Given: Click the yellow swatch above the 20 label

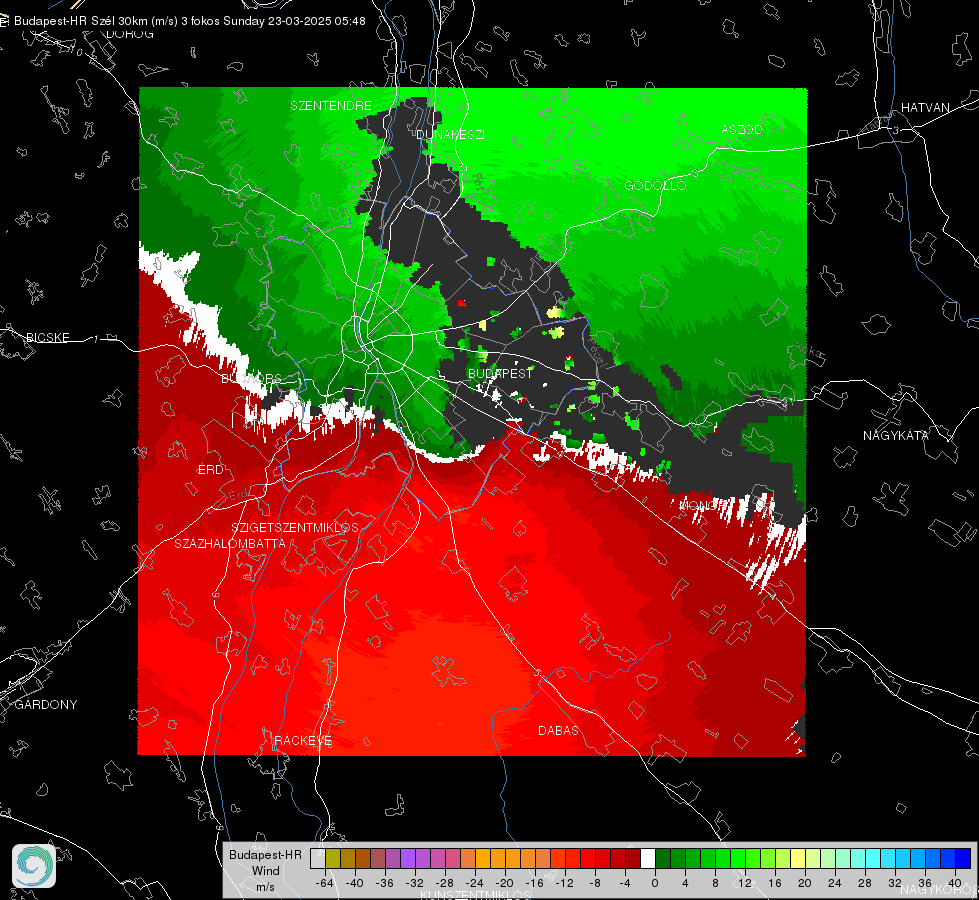Looking at the screenshot, I should pyautogui.click(x=798, y=859).
